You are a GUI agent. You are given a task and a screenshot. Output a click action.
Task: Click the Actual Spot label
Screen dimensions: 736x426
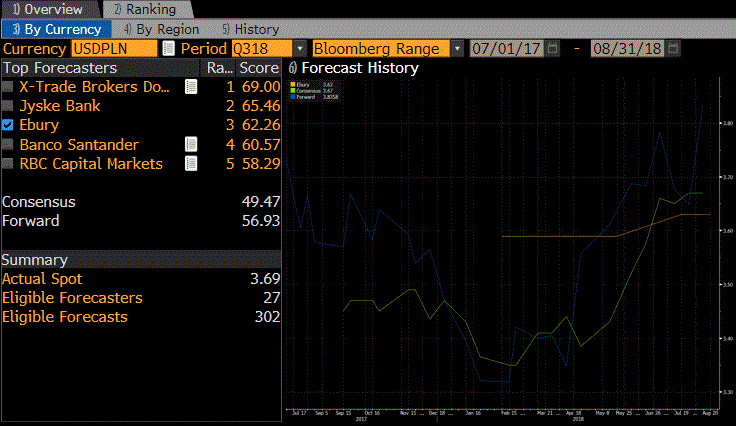(42, 279)
